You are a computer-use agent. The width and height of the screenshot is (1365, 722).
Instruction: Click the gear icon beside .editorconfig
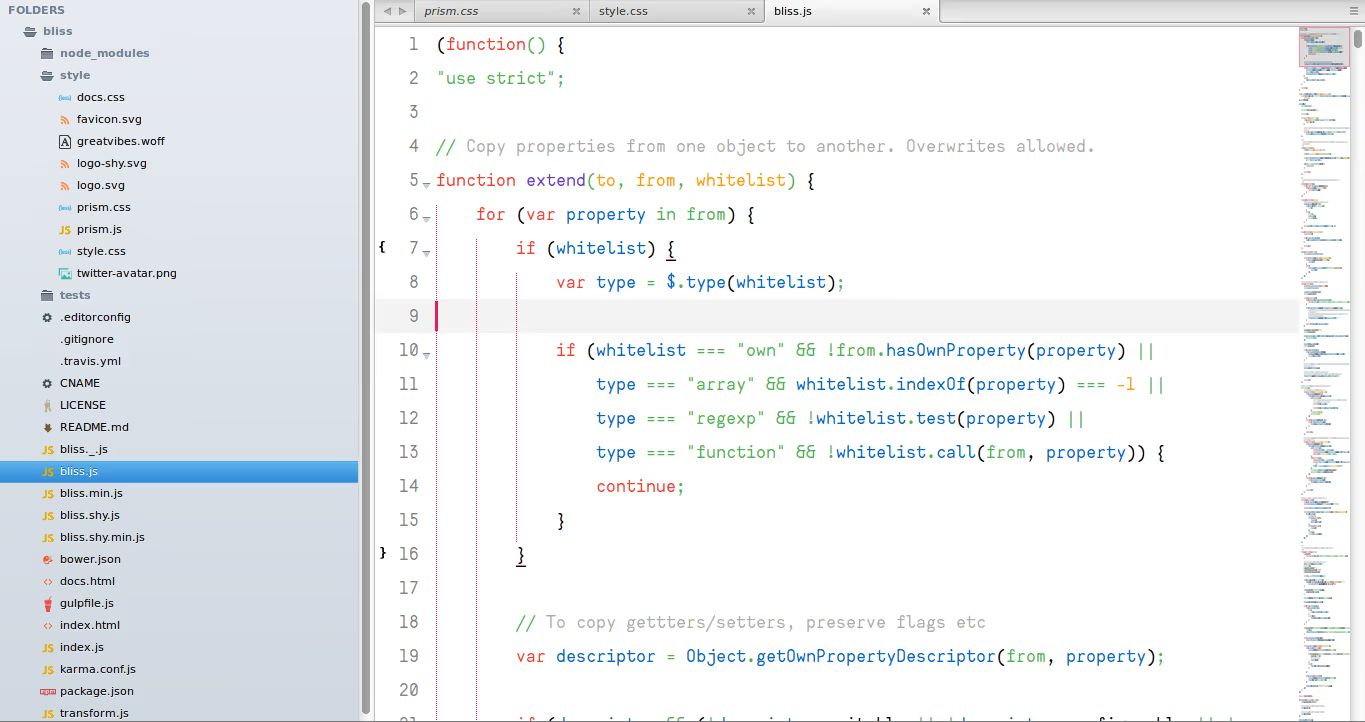[48, 317]
